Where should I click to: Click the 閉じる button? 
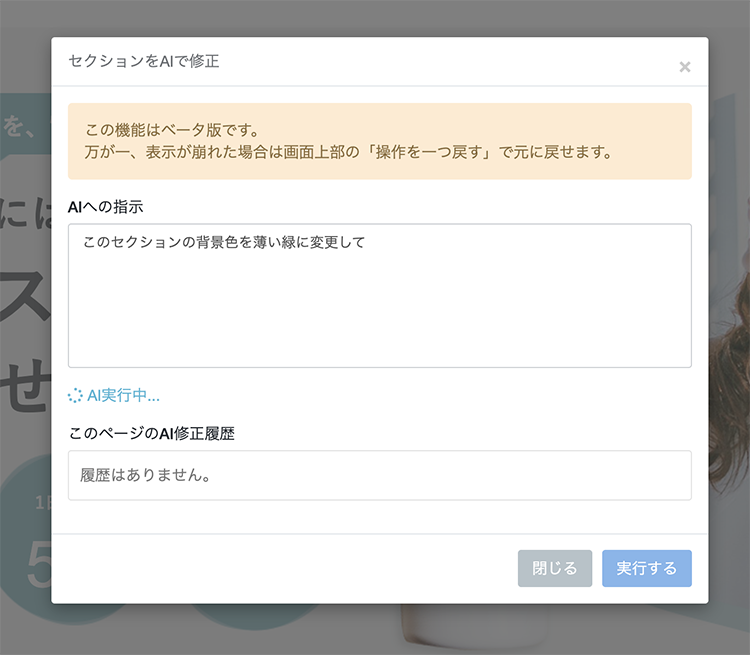click(555, 568)
